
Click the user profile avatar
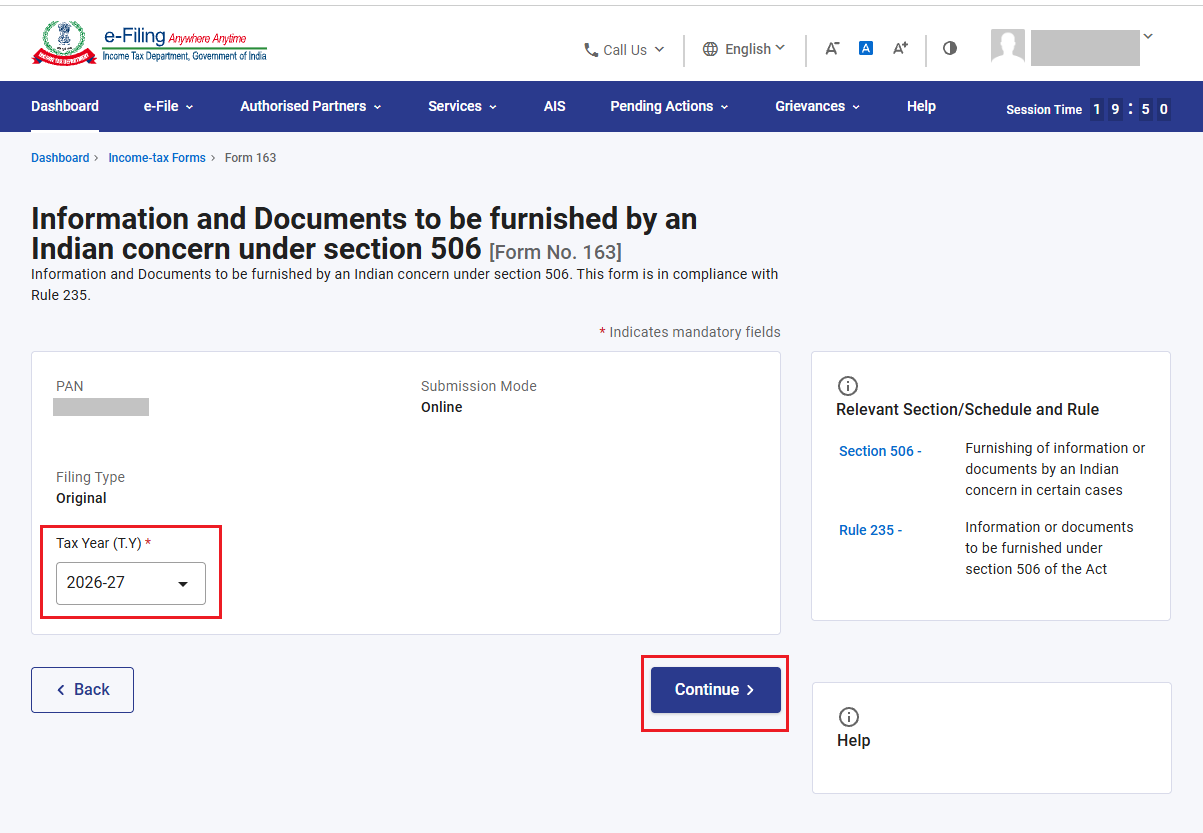pyautogui.click(x=1008, y=46)
